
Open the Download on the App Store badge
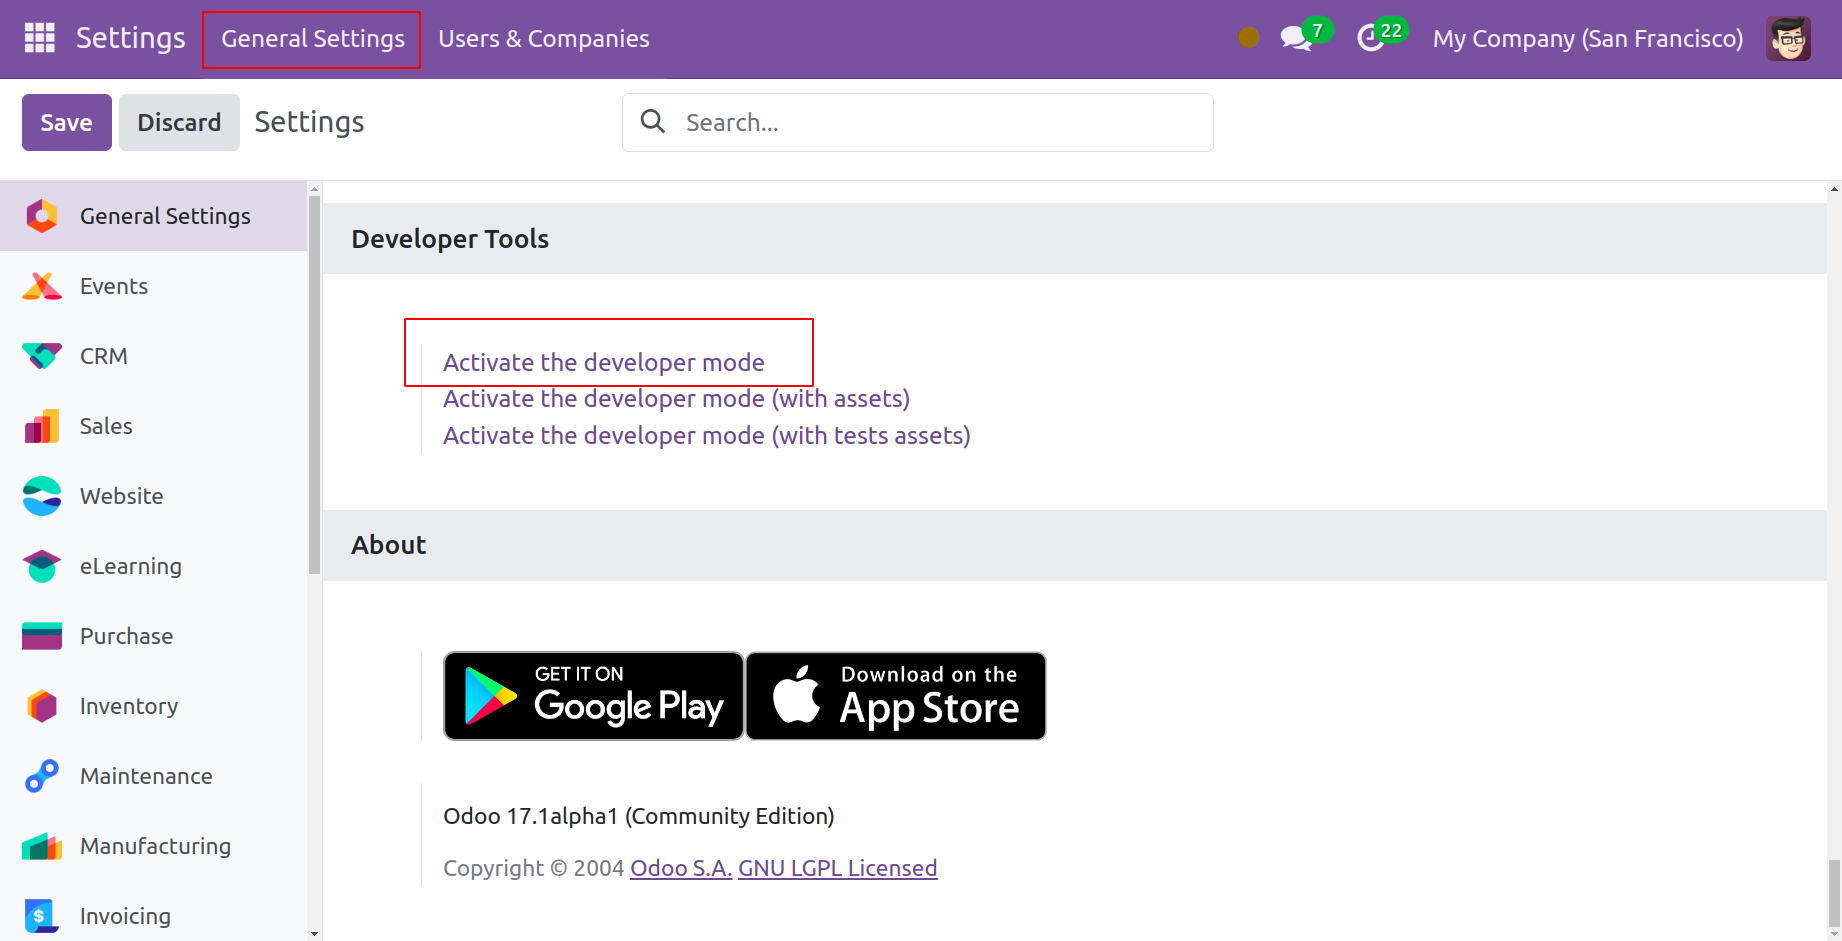point(896,696)
